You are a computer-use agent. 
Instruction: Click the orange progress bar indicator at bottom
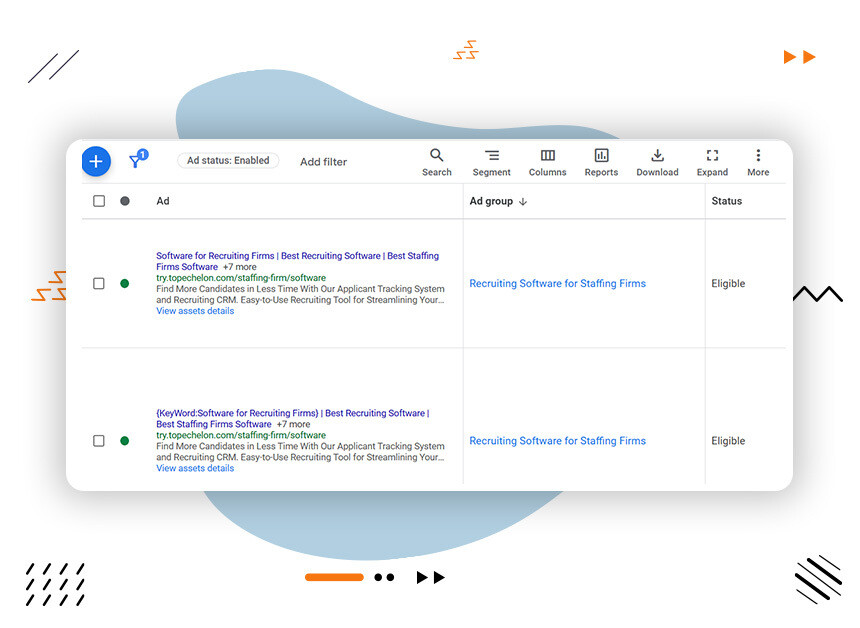[x=334, y=577]
